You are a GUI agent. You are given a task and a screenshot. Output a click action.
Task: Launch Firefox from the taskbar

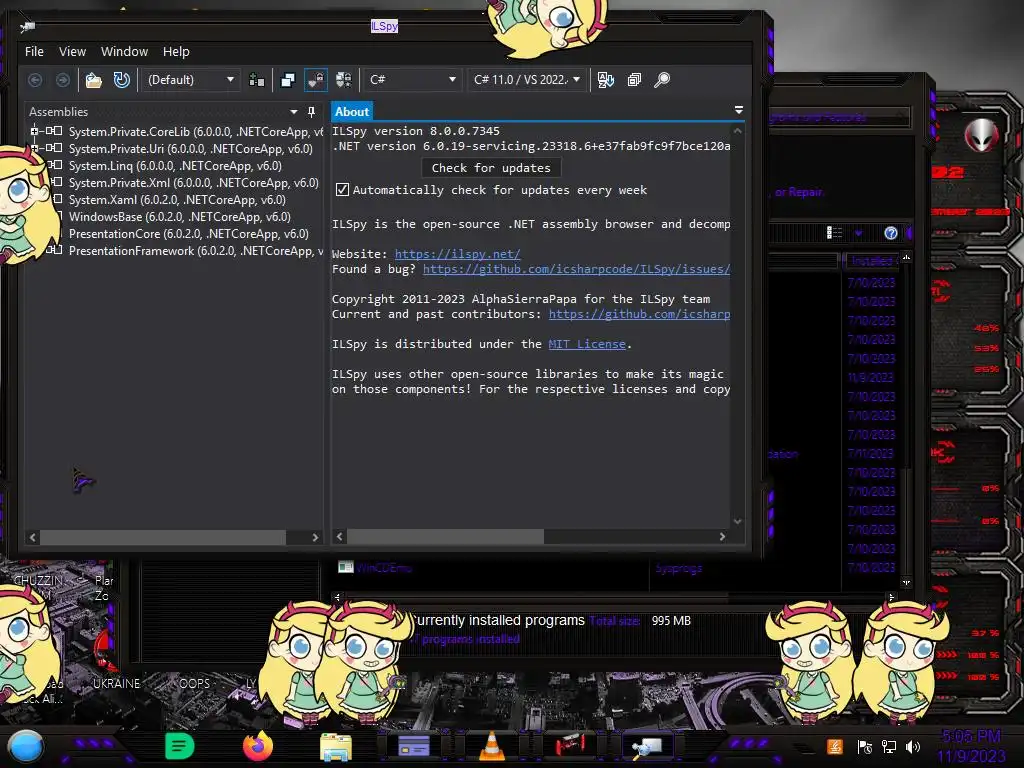point(257,746)
